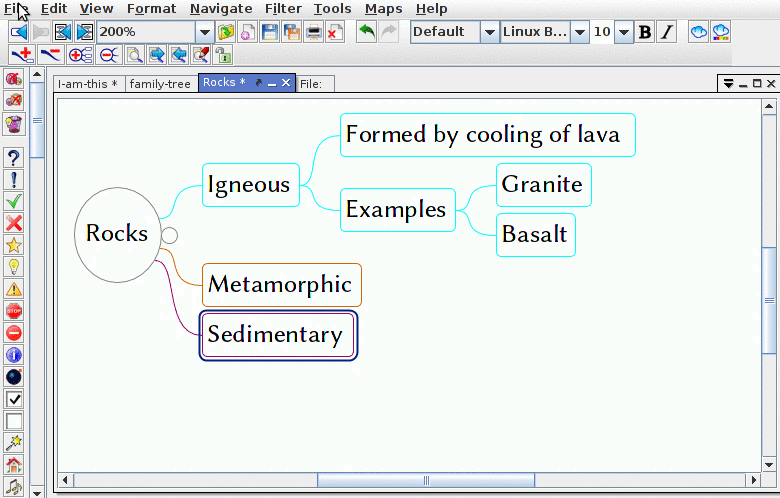Open the Format menu
Viewport: 780px width, 498px height.
point(151,9)
